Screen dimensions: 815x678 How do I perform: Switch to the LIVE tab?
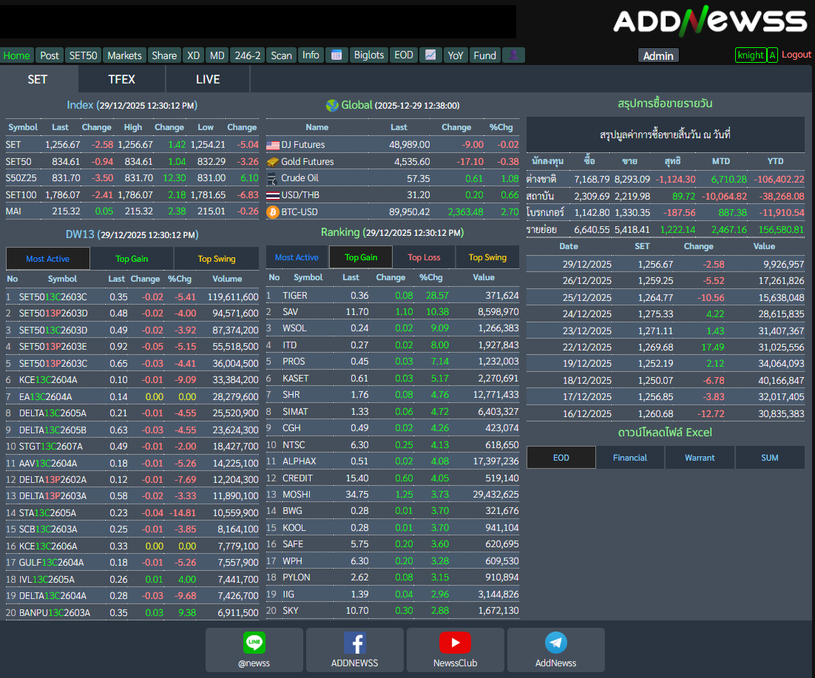[x=208, y=79]
